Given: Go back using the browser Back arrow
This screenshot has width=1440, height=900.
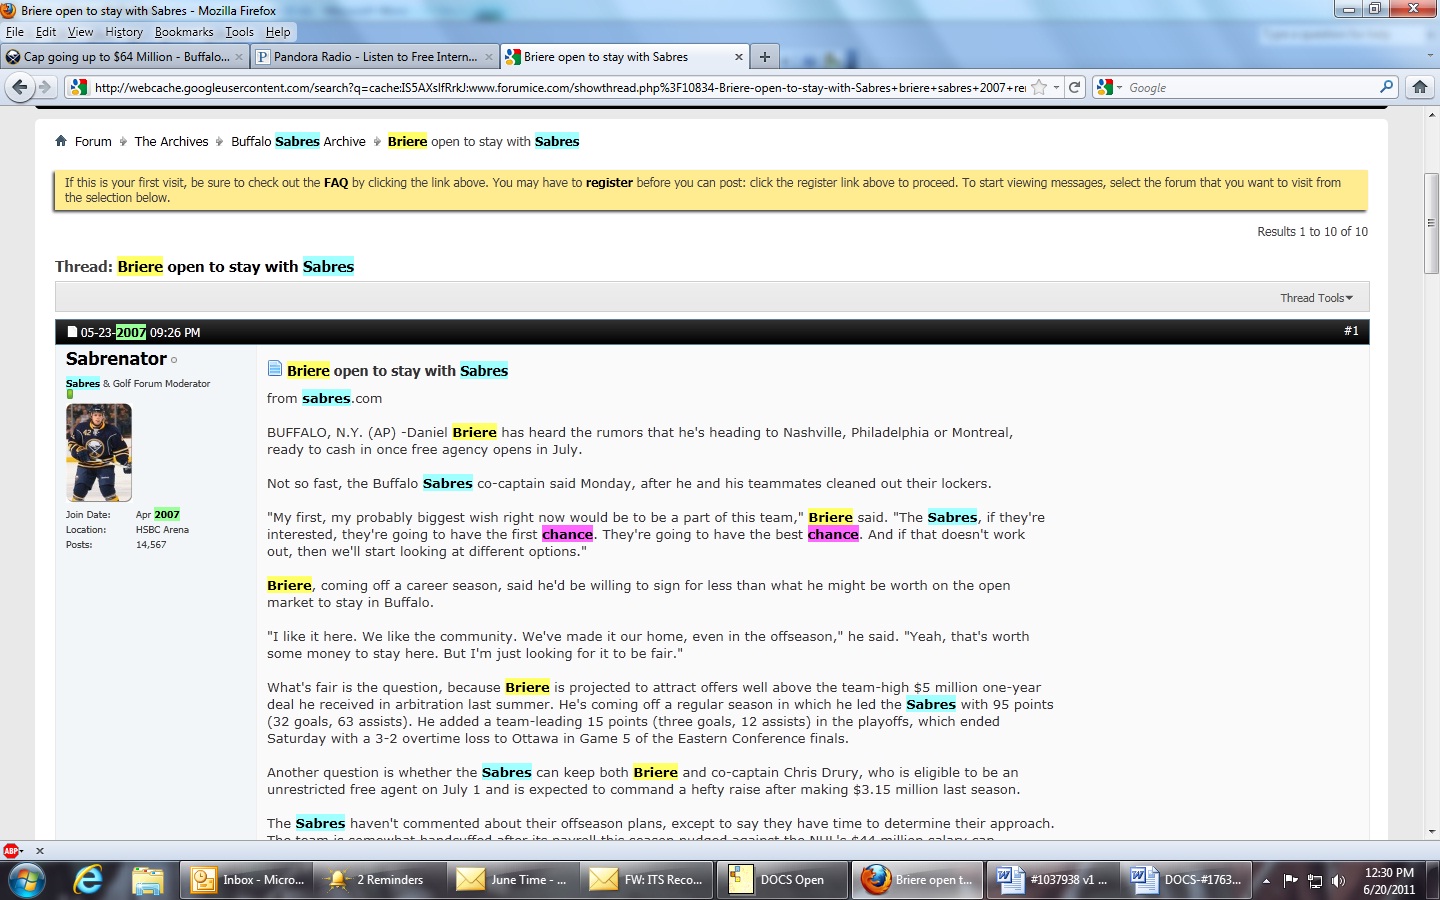Looking at the screenshot, I should [x=19, y=87].
